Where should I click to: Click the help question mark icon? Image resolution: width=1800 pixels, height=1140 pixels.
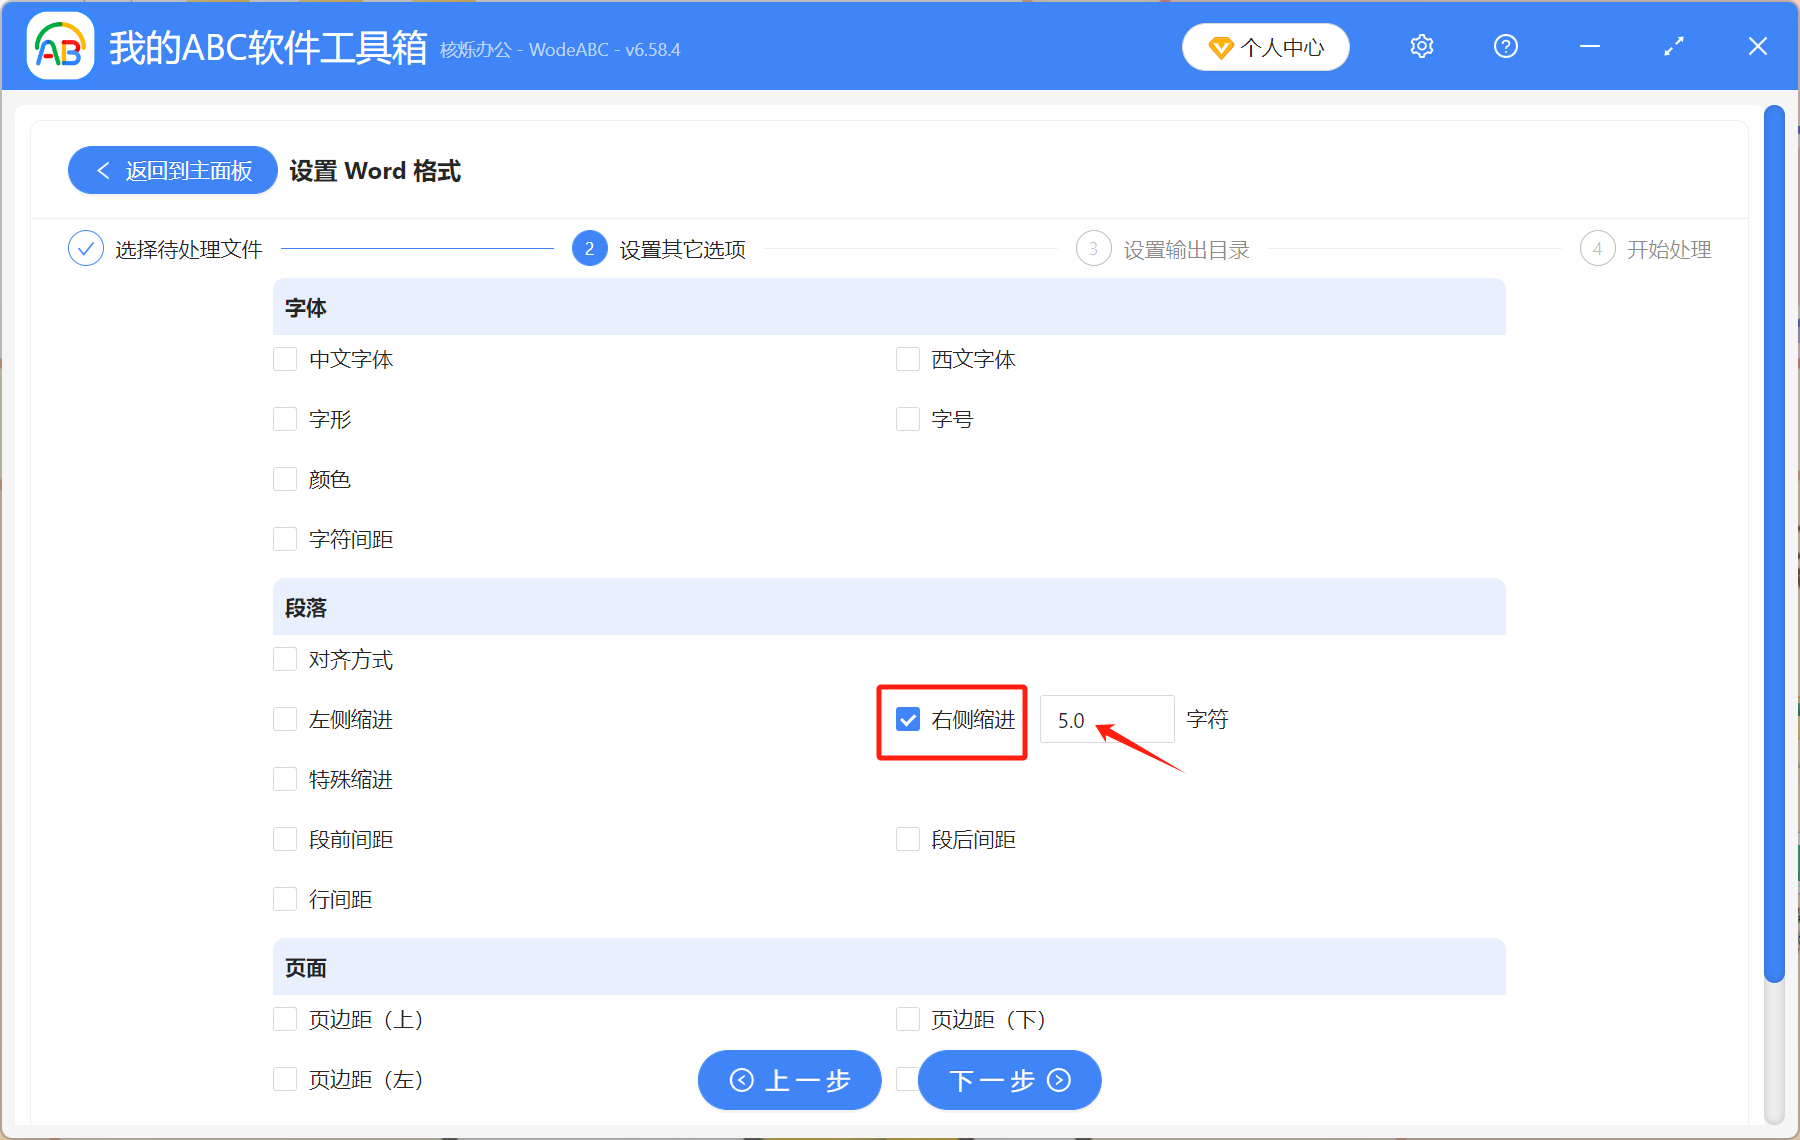[x=1505, y=45]
